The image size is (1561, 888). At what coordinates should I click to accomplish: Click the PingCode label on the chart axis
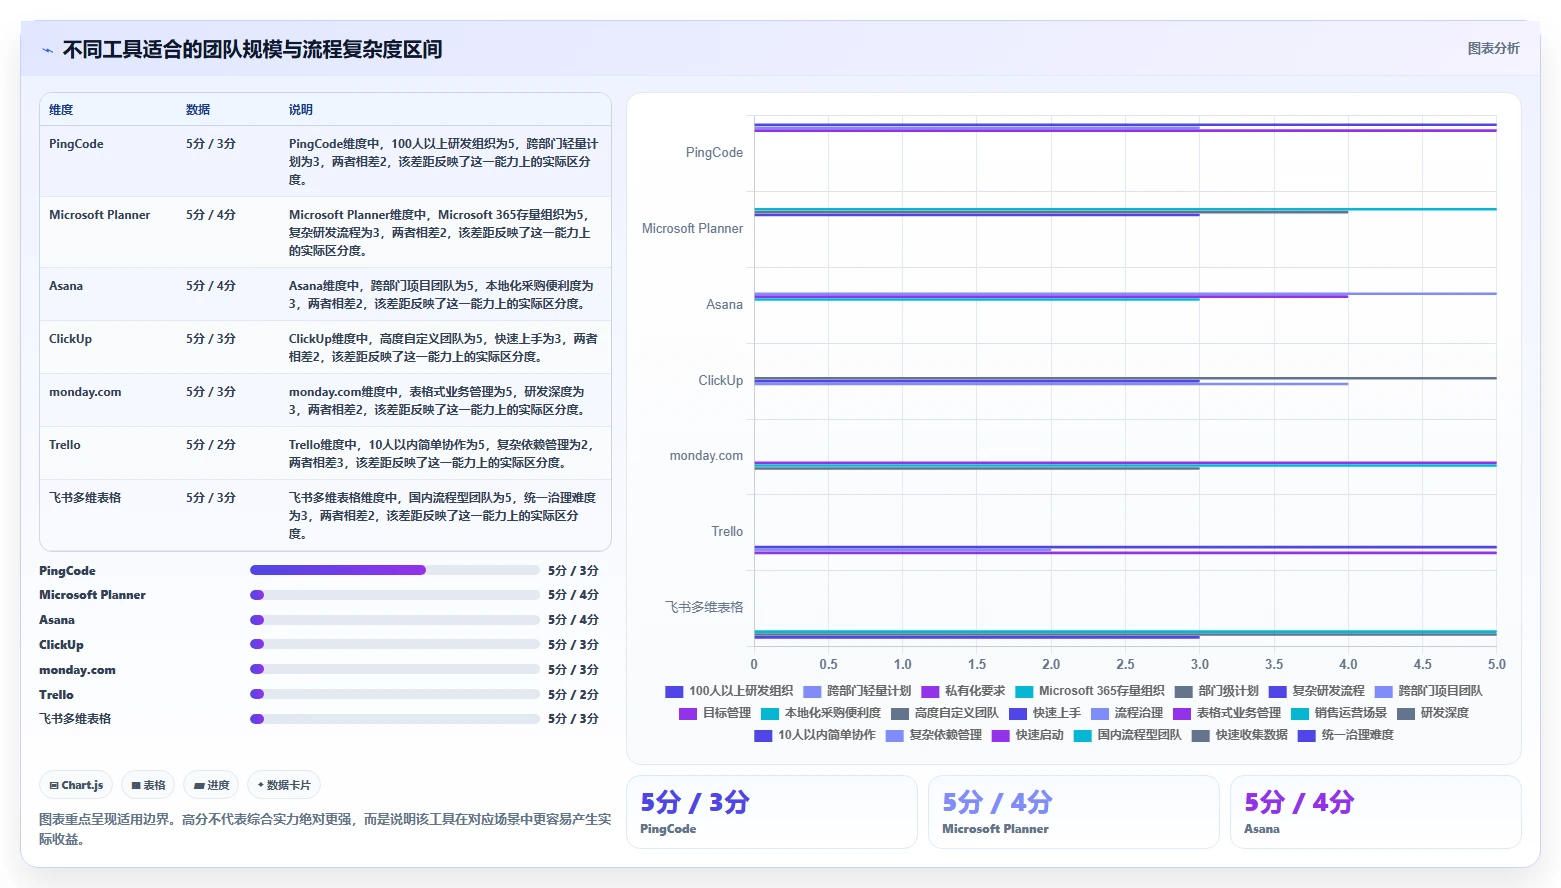coord(714,153)
